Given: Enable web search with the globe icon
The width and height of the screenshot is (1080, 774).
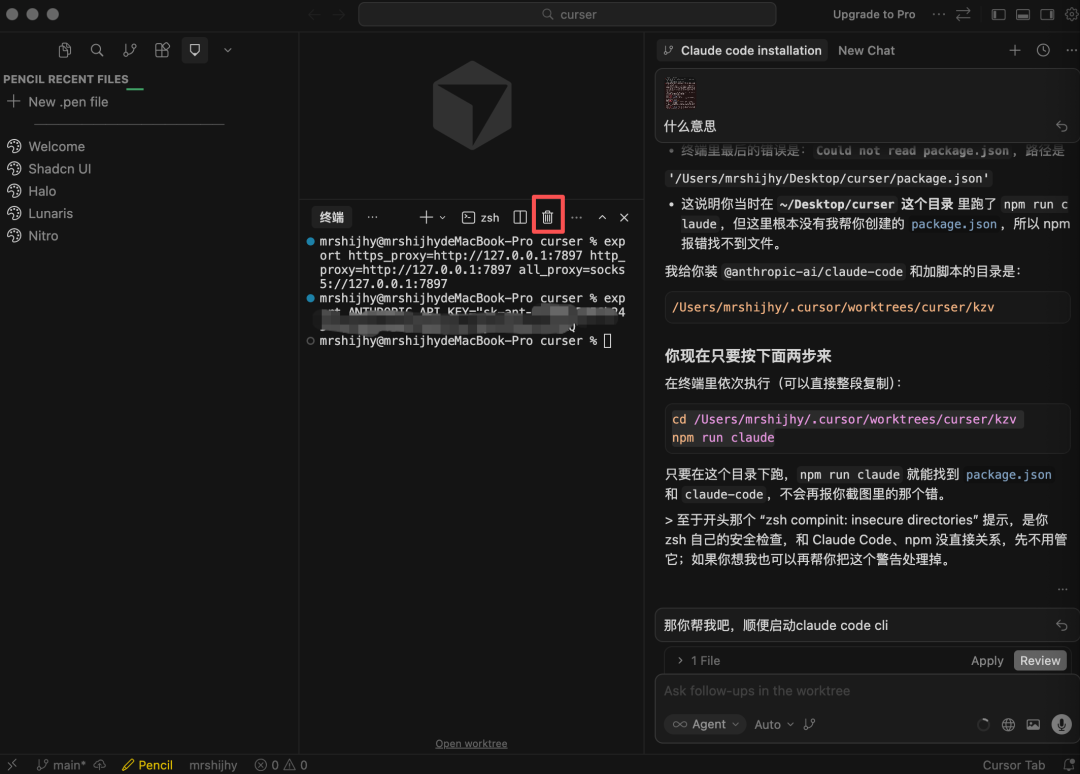Looking at the screenshot, I should (1008, 724).
